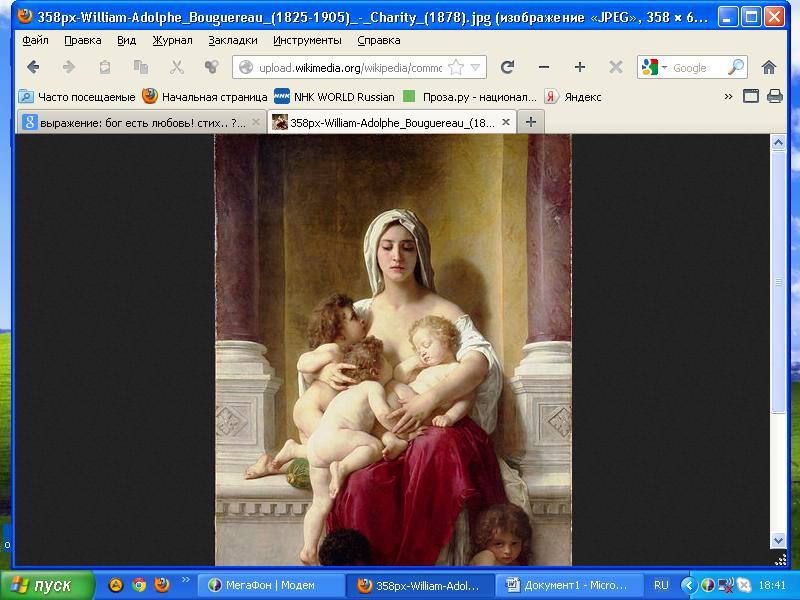
Task: Close the Google search results tab
Action: click(256, 122)
